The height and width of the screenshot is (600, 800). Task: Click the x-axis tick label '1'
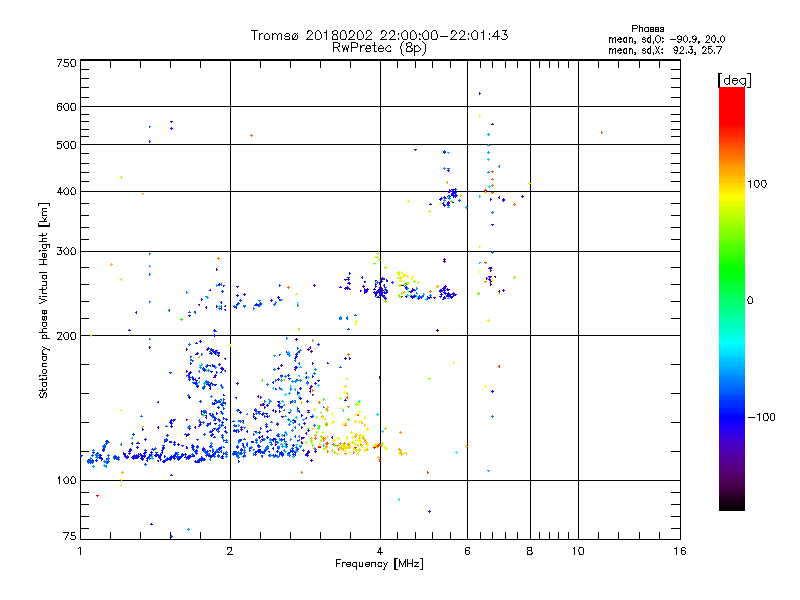coord(80,551)
